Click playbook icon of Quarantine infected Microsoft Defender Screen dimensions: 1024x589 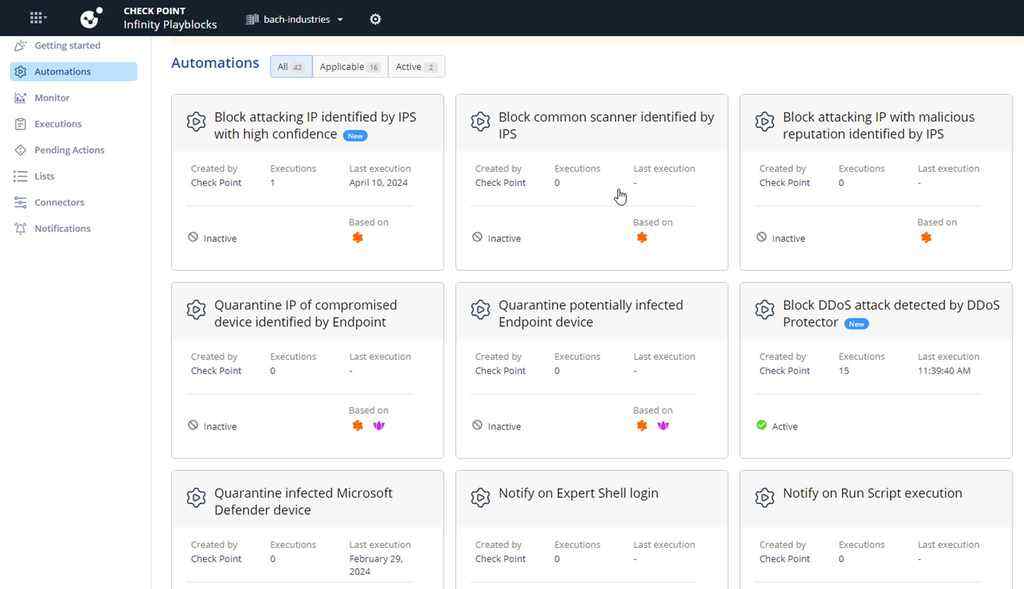click(x=196, y=498)
